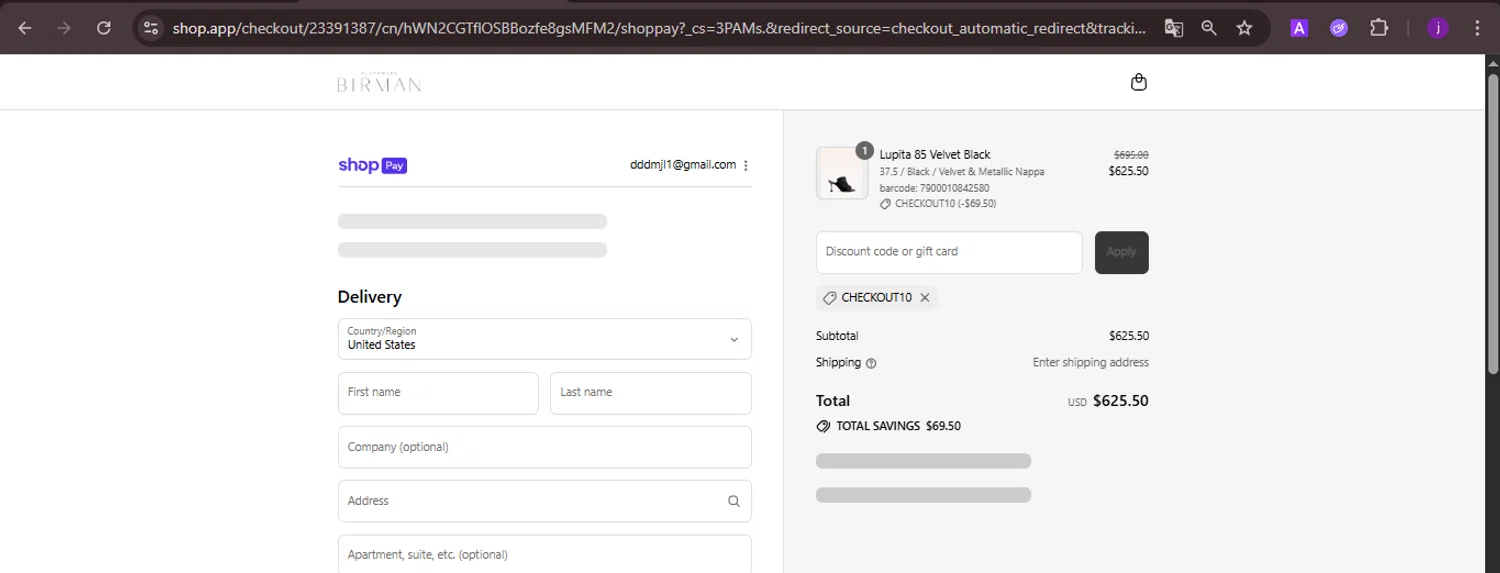Click the browser URL address bar
The width and height of the screenshot is (1500, 573).
coord(659,28)
